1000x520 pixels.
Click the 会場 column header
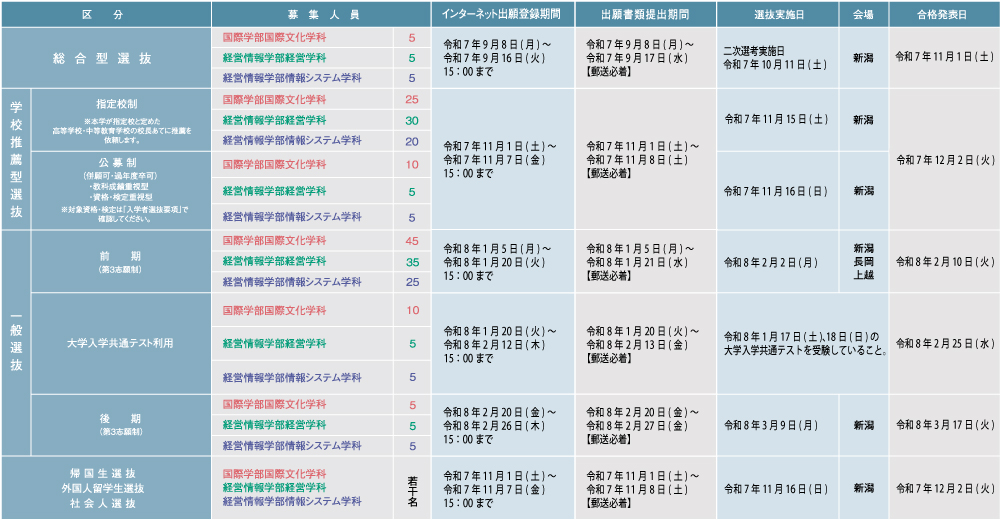tap(863, 15)
